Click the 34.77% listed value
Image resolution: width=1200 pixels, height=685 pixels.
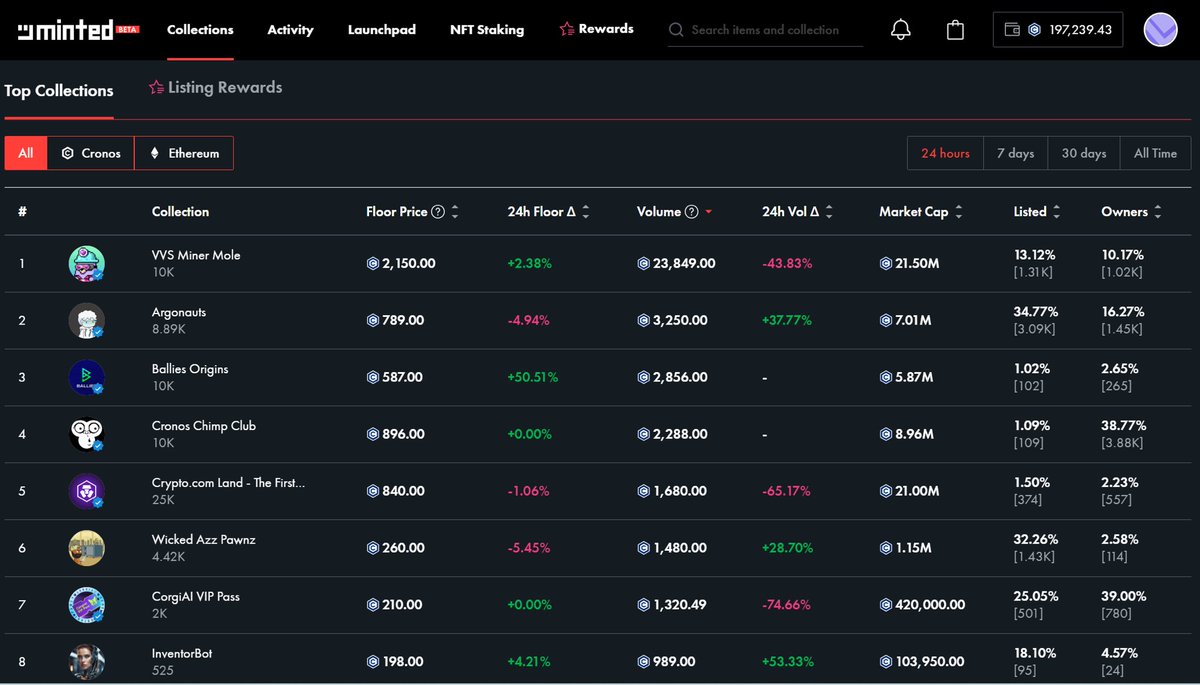pos(1035,312)
